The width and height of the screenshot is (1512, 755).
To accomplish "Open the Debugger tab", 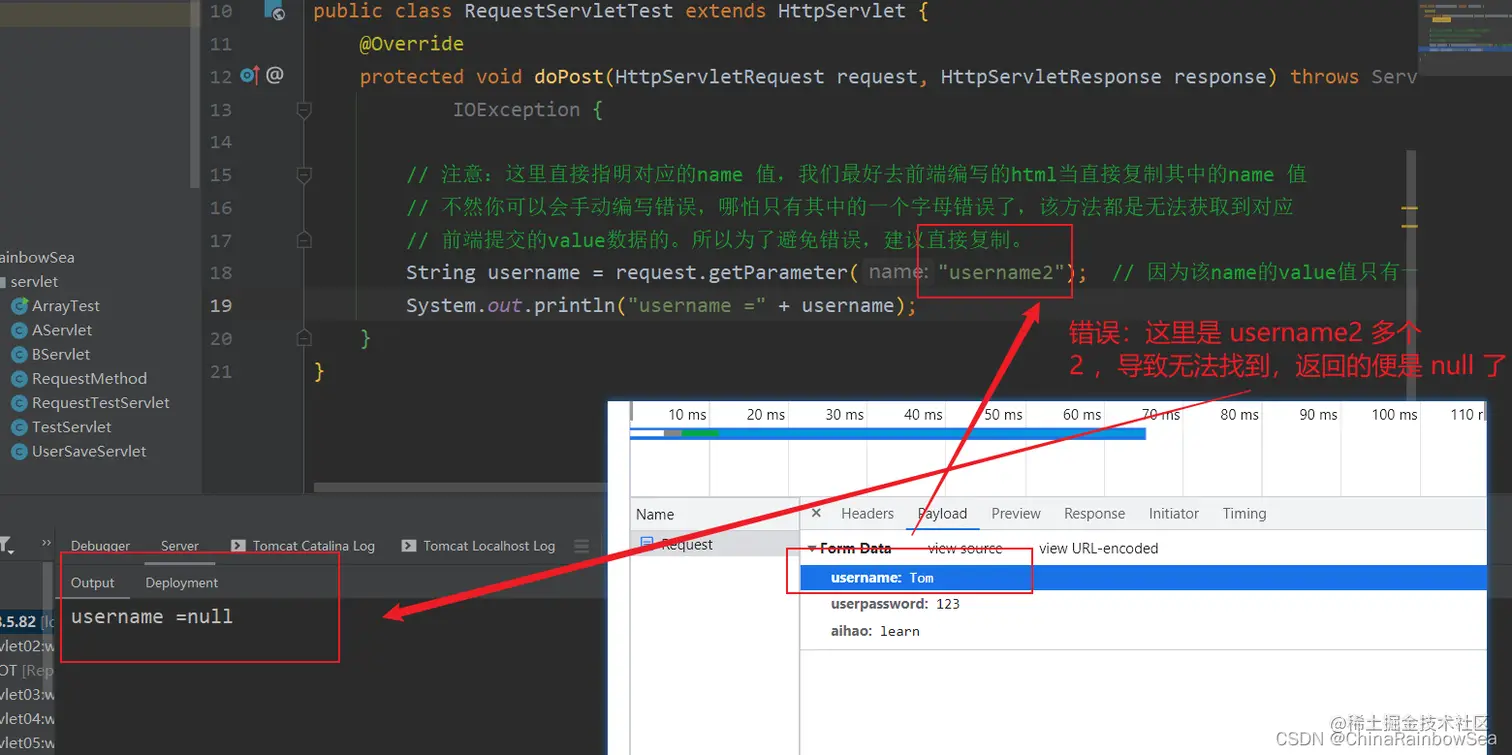I will [x=100, y=546].
